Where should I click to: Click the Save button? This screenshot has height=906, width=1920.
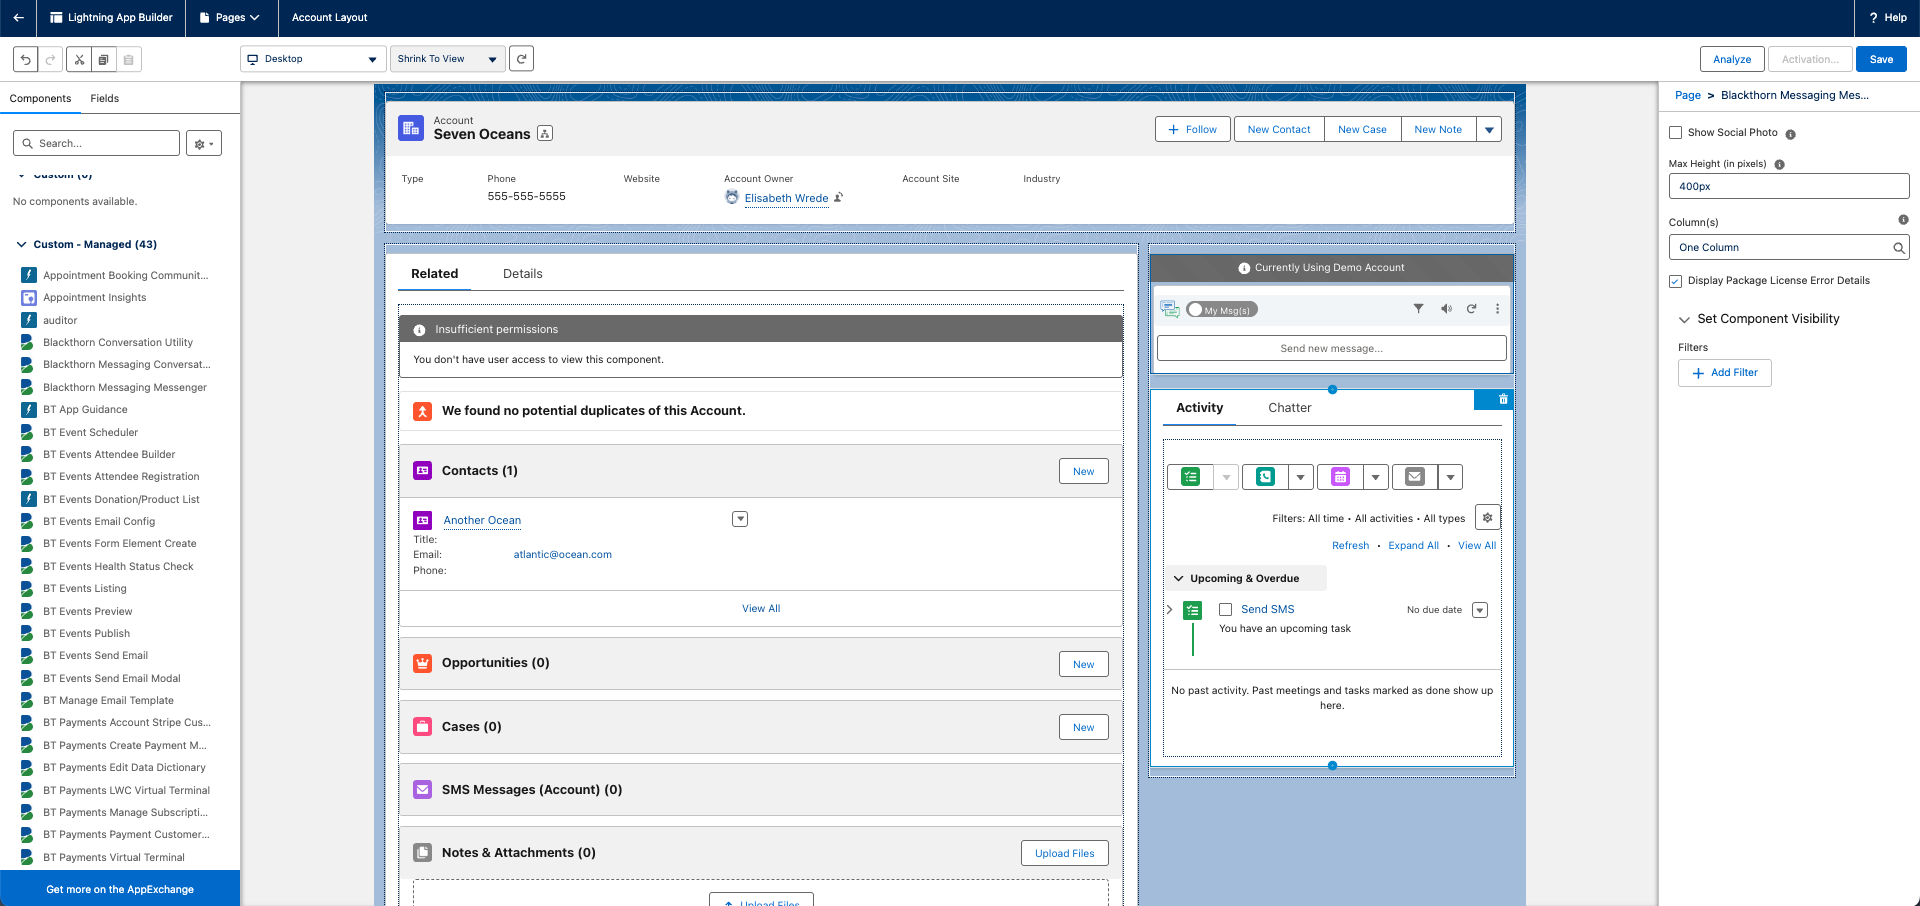1881,59
